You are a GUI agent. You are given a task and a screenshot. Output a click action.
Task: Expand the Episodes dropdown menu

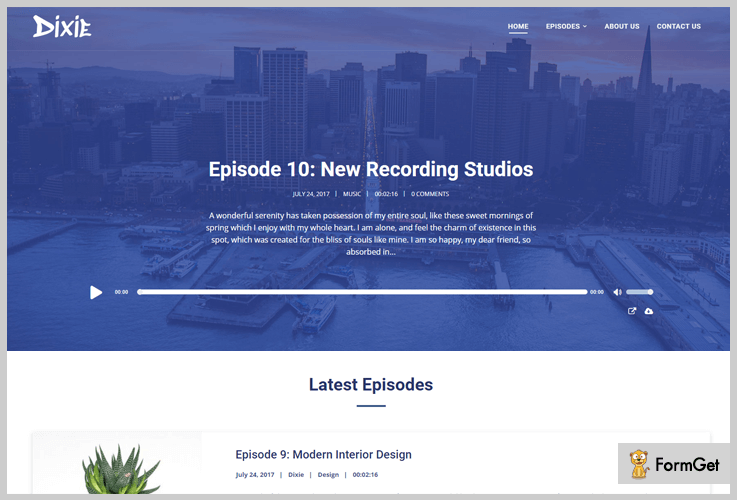566,26
